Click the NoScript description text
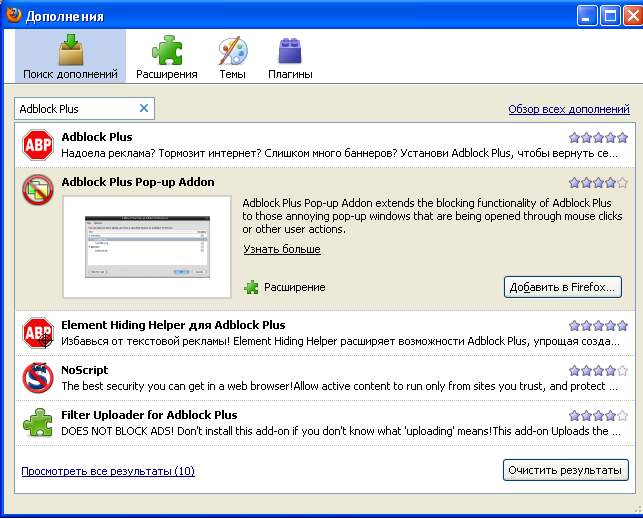Viewport: 643px width, 519px height. 339,386
